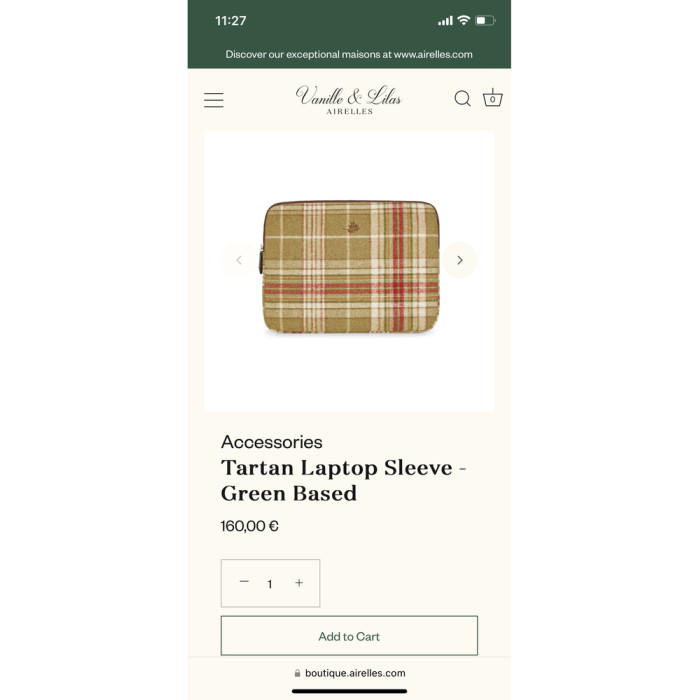The image size is (700, 700).
Task: Tap the Vanille & Lilas Airelles logo
Action: pyautogui.click(x=349, y=100)
